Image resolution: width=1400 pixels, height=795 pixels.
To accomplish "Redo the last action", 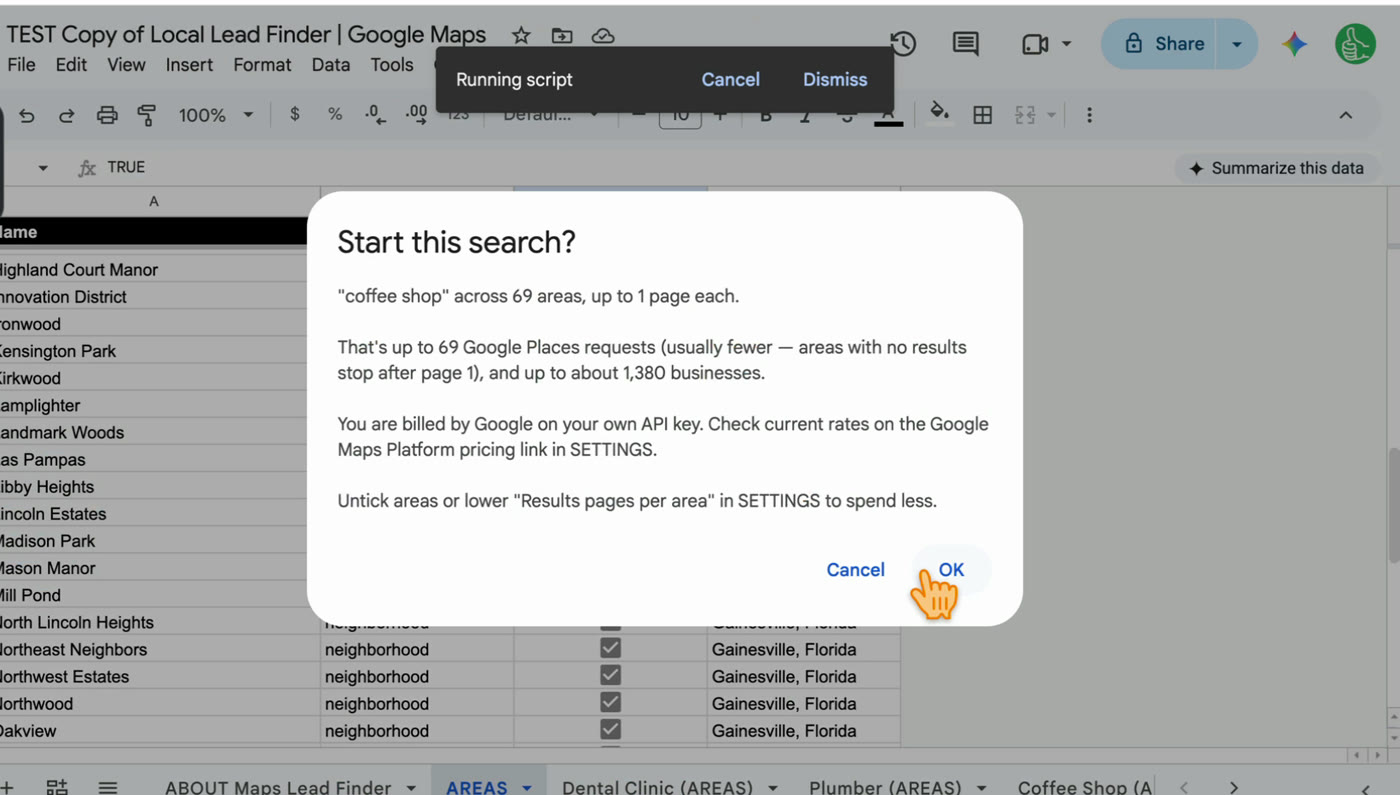I will 66,115.
